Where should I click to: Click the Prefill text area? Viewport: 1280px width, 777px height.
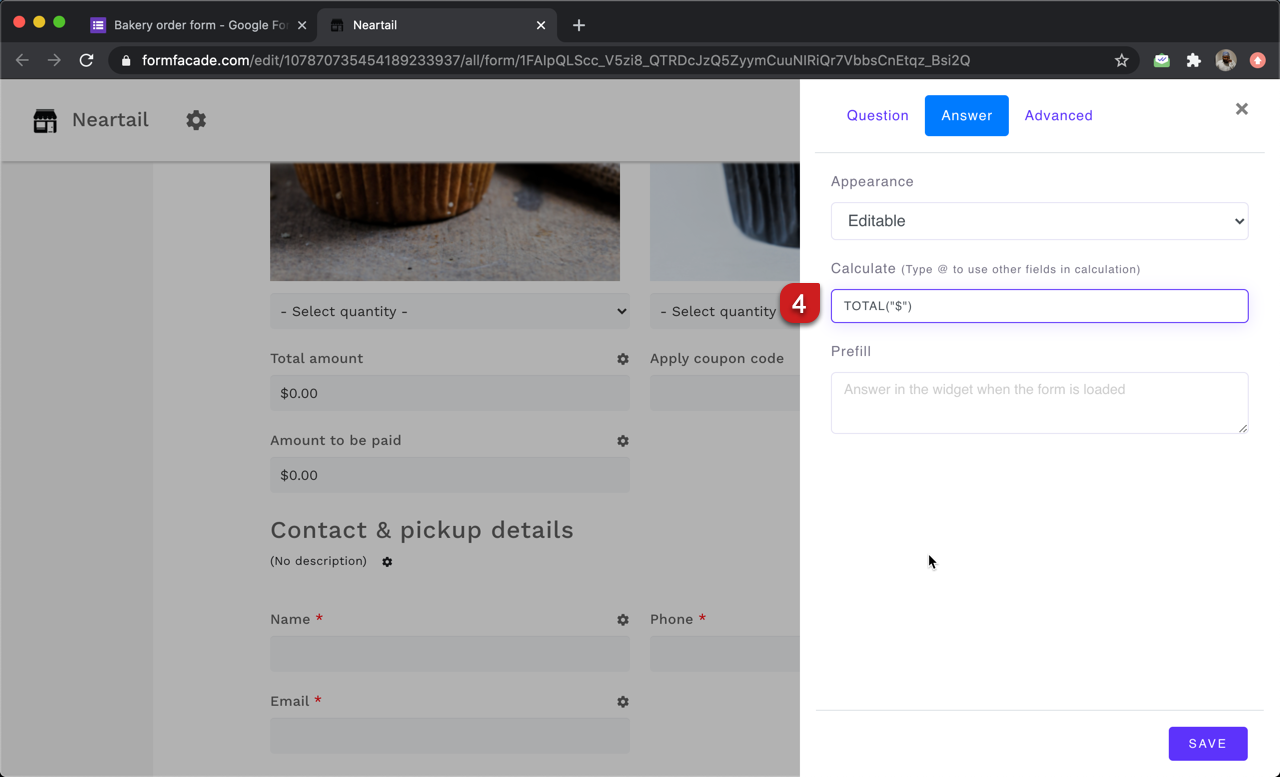[x=1039, y=403]
